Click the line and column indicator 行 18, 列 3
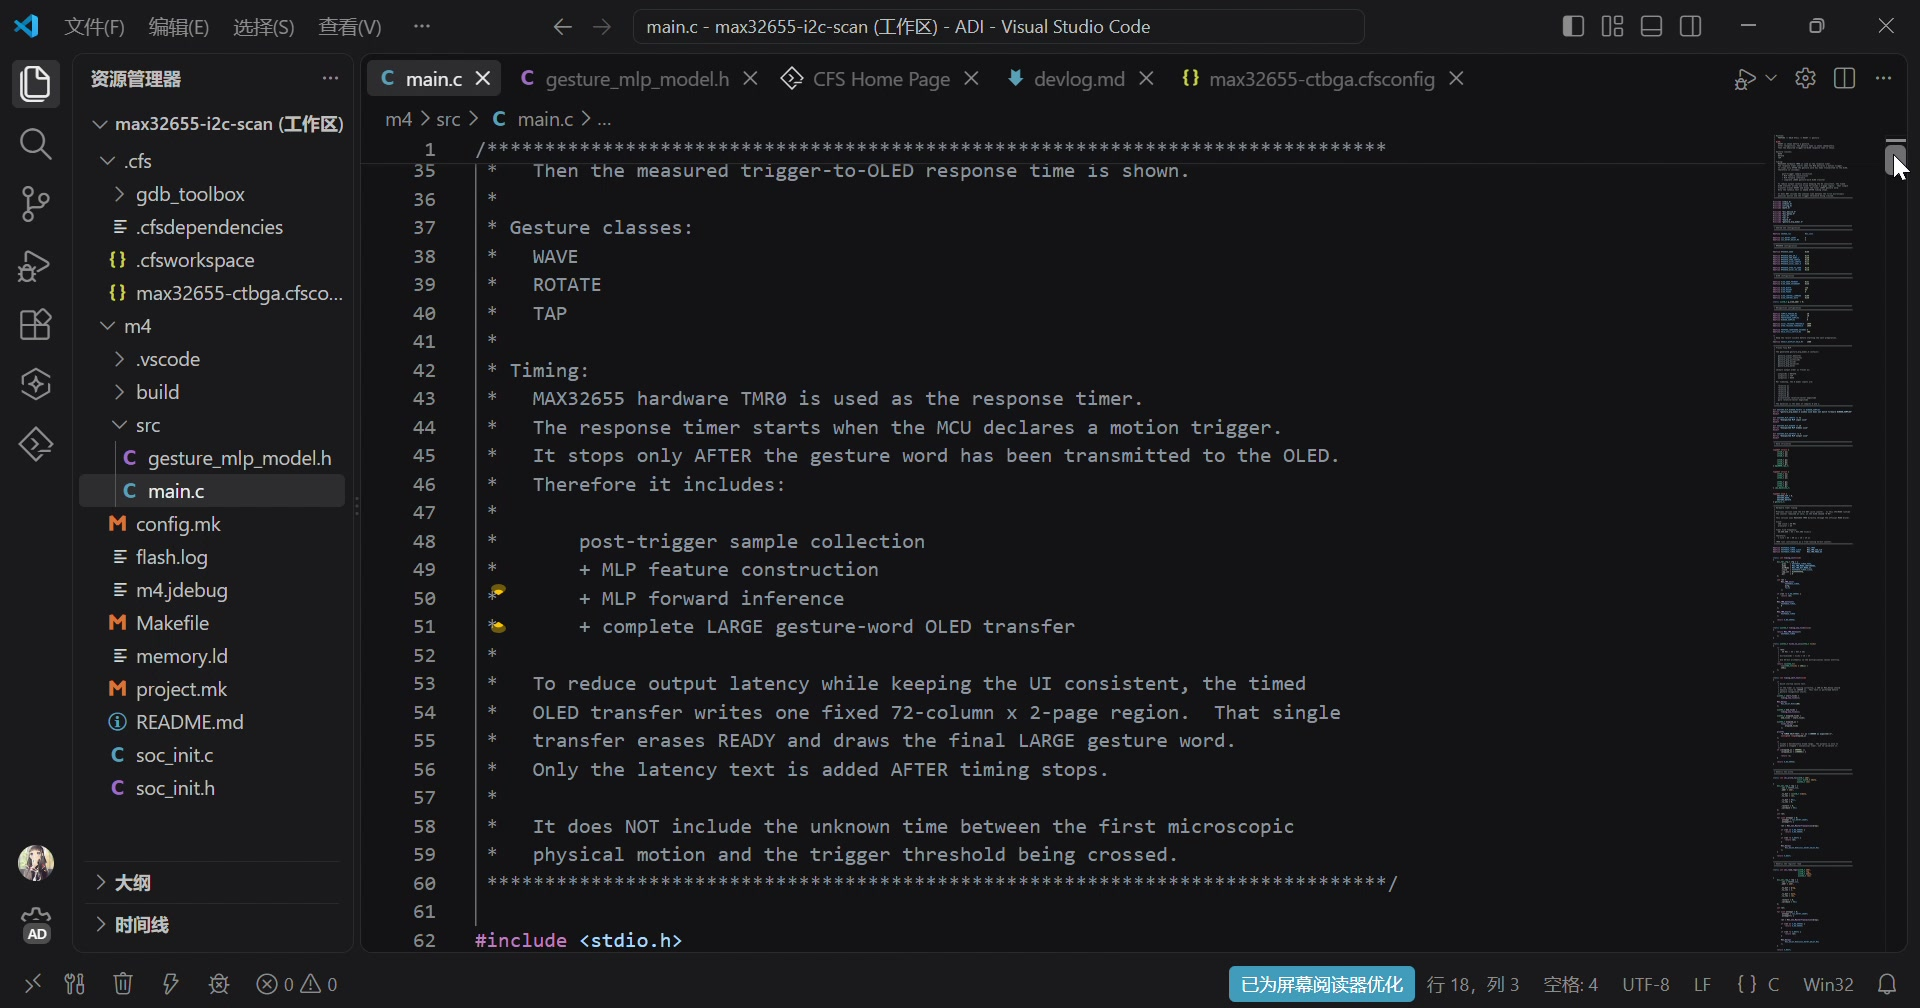1920x1008 pixels. point(1473,984)
